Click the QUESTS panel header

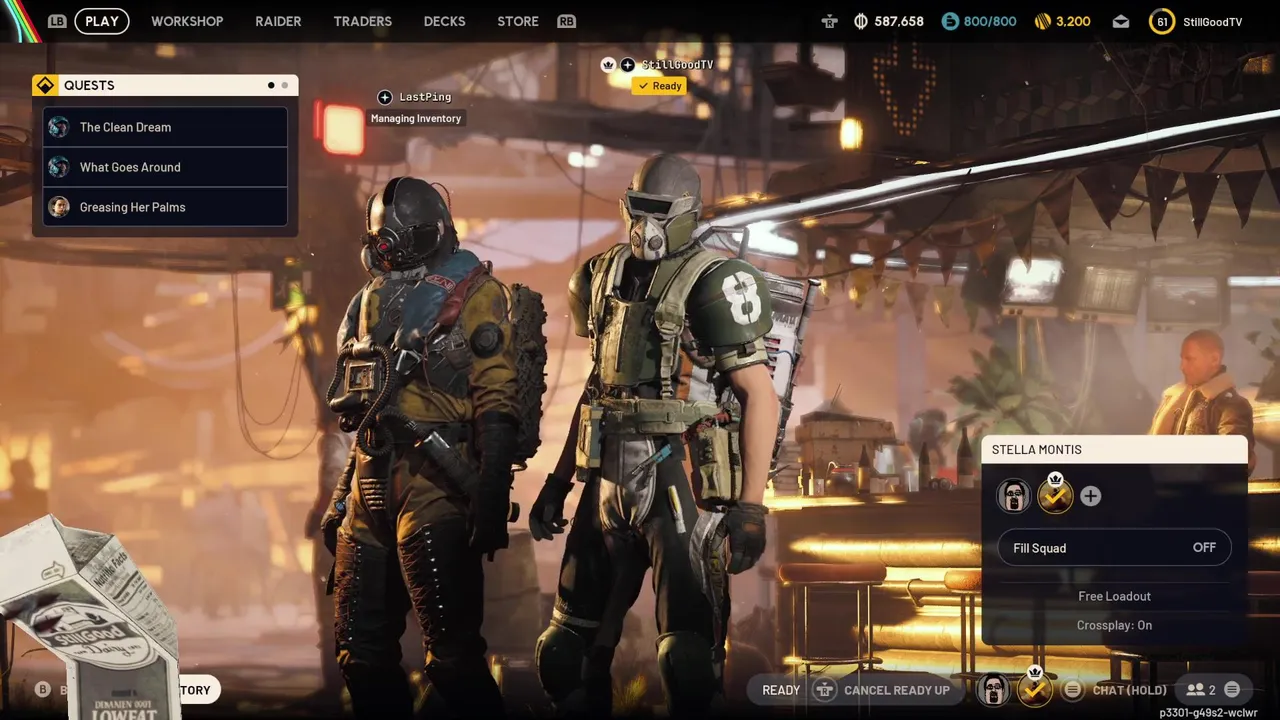[x=165, y=85]
